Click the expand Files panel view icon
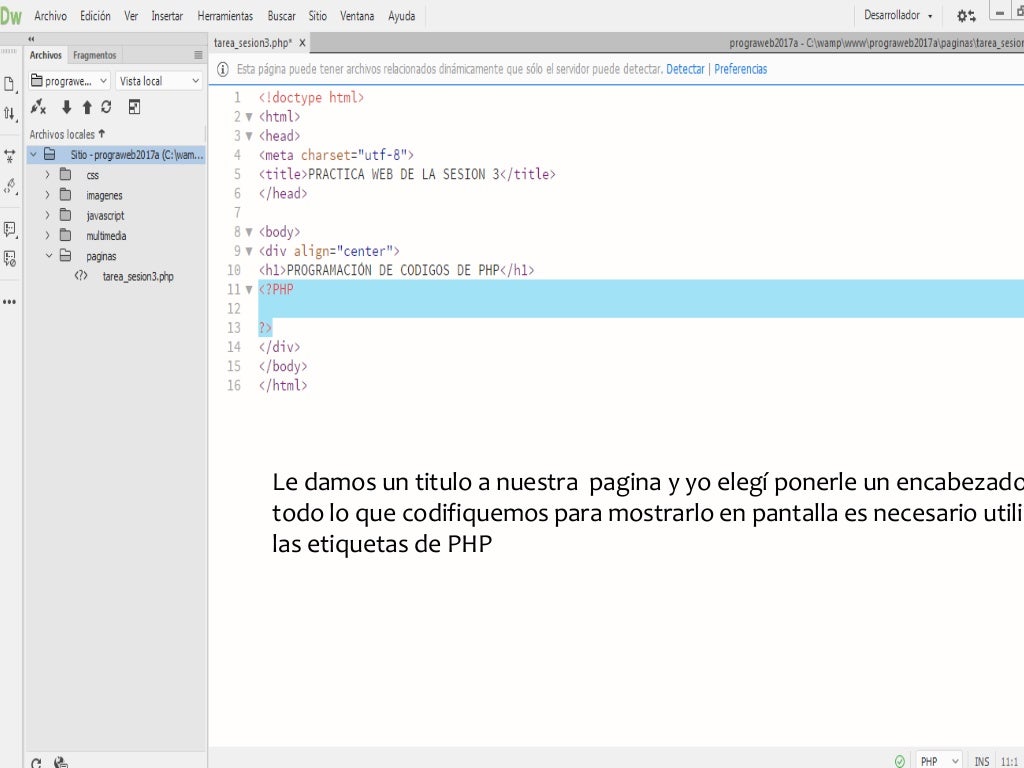Screen dimensions: 1024x768 [x=135, y=107]
